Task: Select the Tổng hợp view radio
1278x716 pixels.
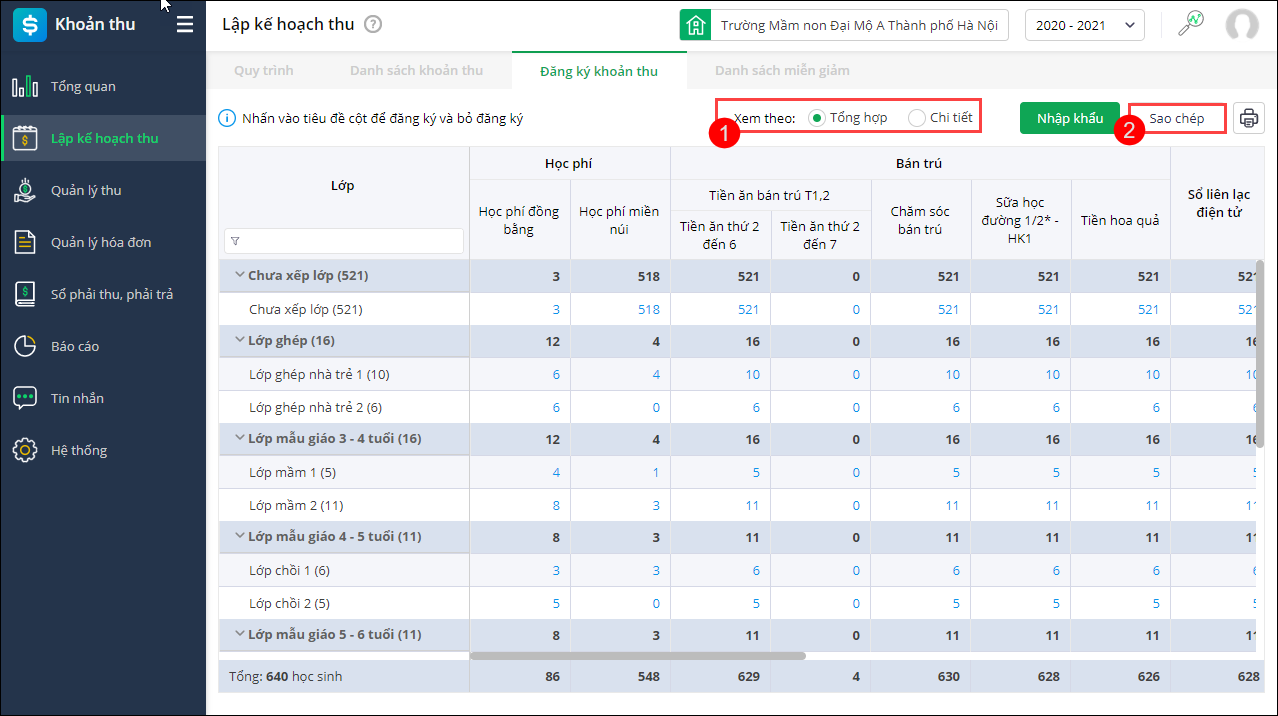Action: tap(817, 118)
